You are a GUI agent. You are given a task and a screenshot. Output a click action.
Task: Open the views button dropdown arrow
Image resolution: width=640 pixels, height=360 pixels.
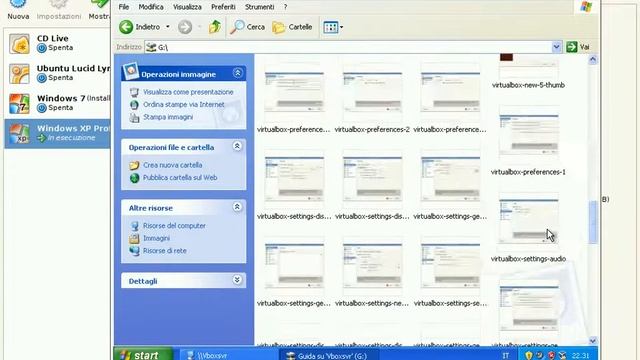[x=341, y=27]
